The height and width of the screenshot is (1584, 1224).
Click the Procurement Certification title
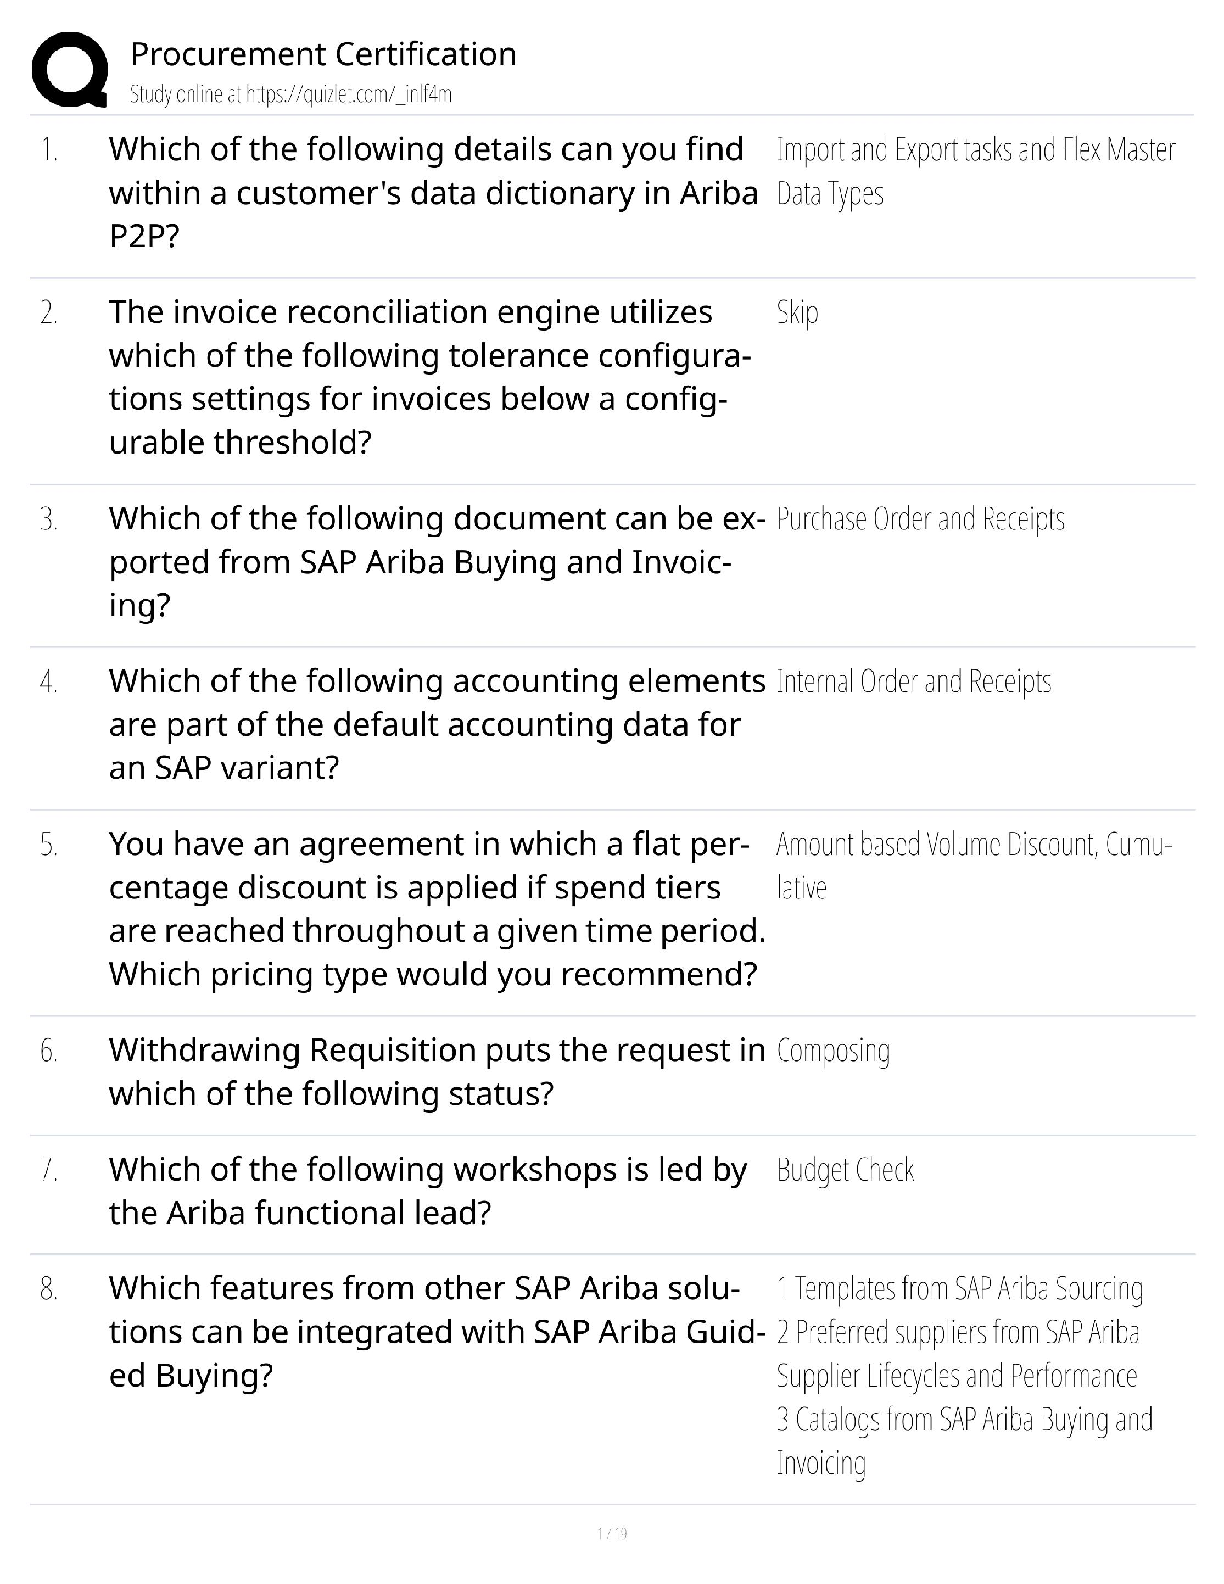coord(323,54)
